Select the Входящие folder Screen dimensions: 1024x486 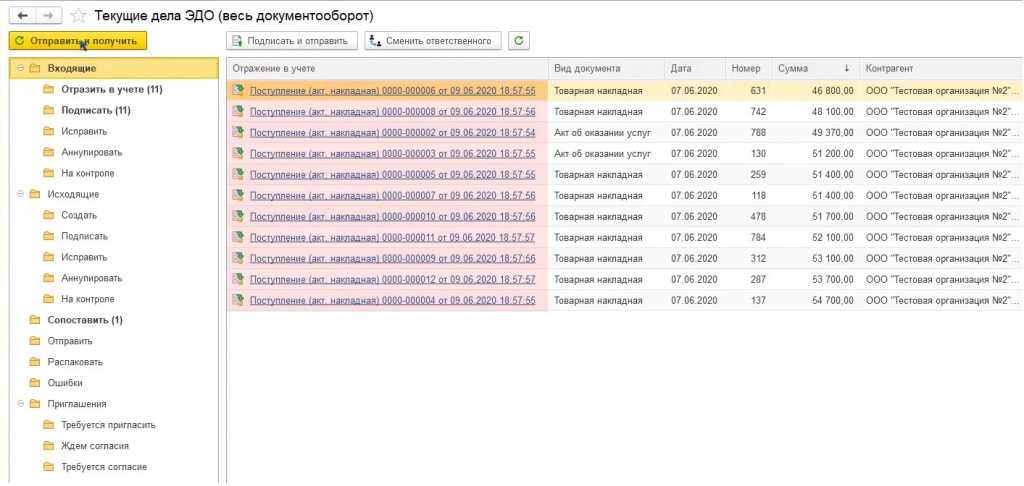(72, 68)
